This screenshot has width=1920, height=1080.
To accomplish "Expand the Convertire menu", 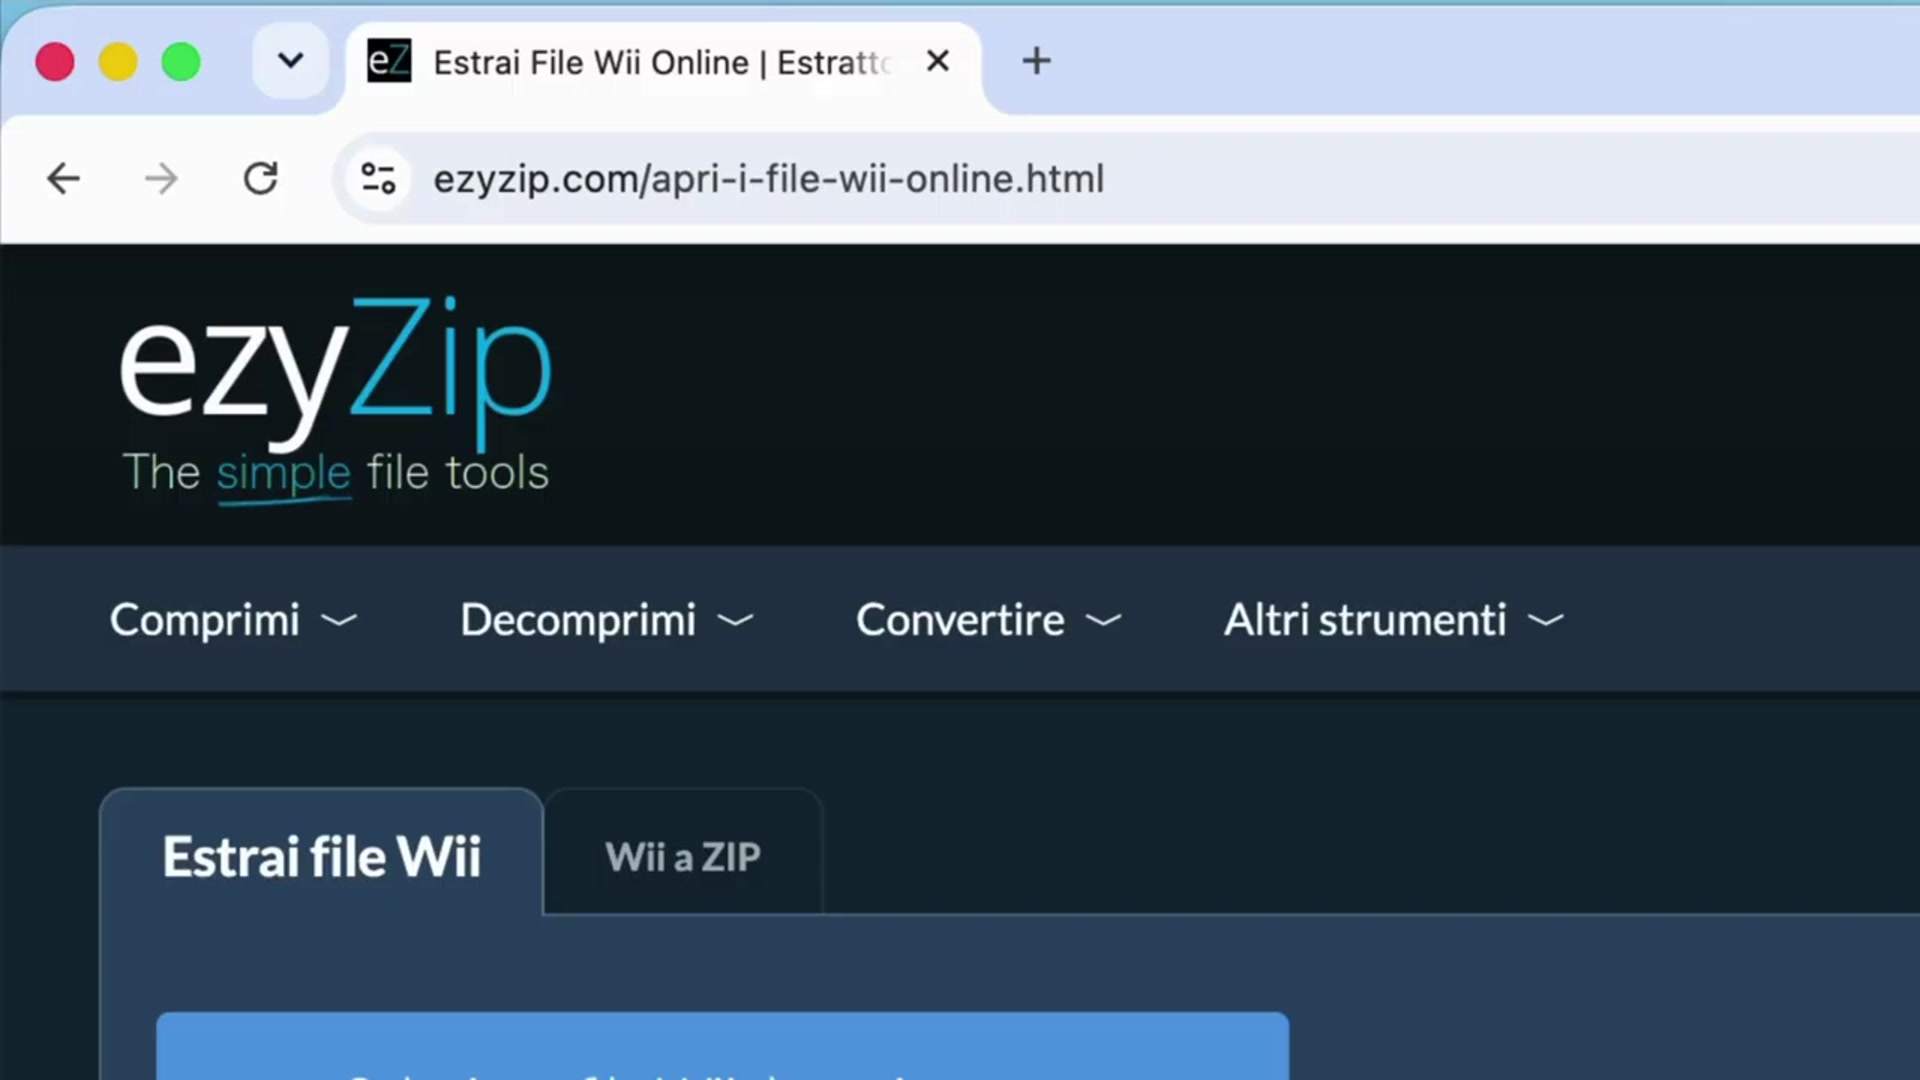I will point(989,620).
